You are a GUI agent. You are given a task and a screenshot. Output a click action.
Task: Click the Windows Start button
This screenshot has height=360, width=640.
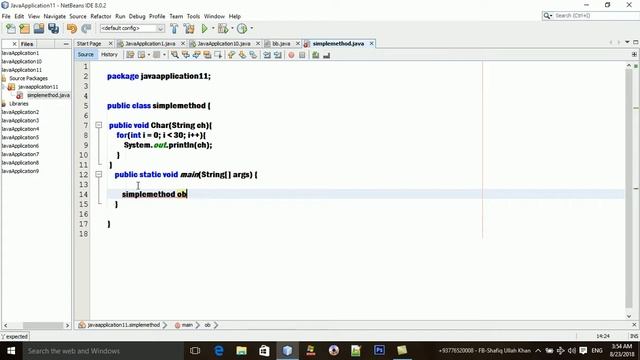pos(11,351)
